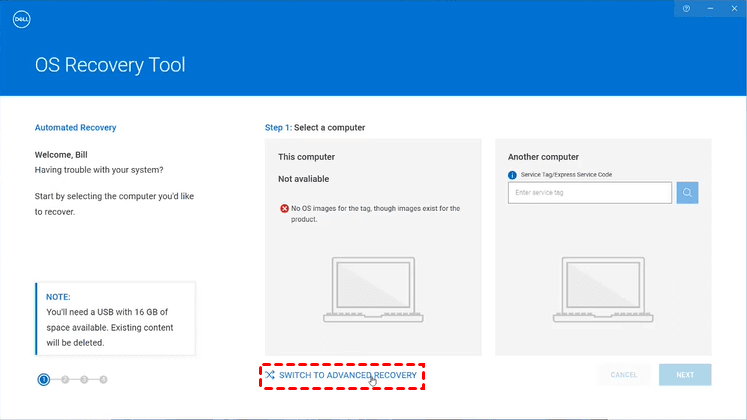
Task: Click the NOTE: label in the note box
Action: coord(58,297)
